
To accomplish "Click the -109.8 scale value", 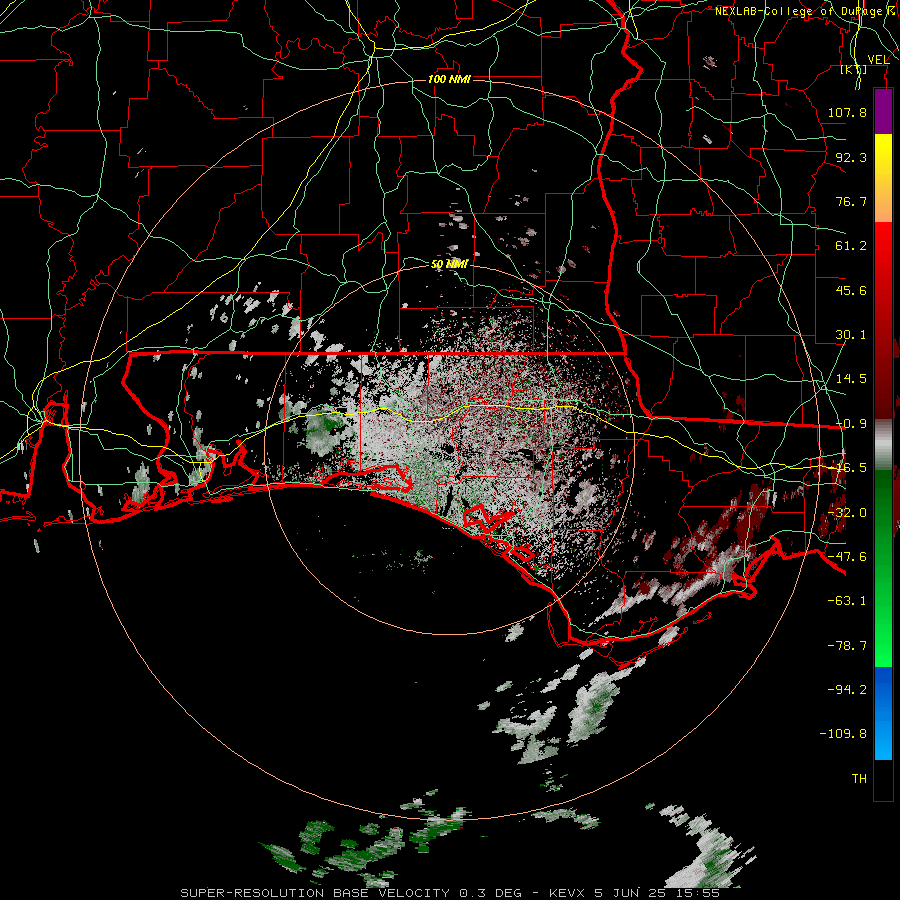I will (843, 734).
